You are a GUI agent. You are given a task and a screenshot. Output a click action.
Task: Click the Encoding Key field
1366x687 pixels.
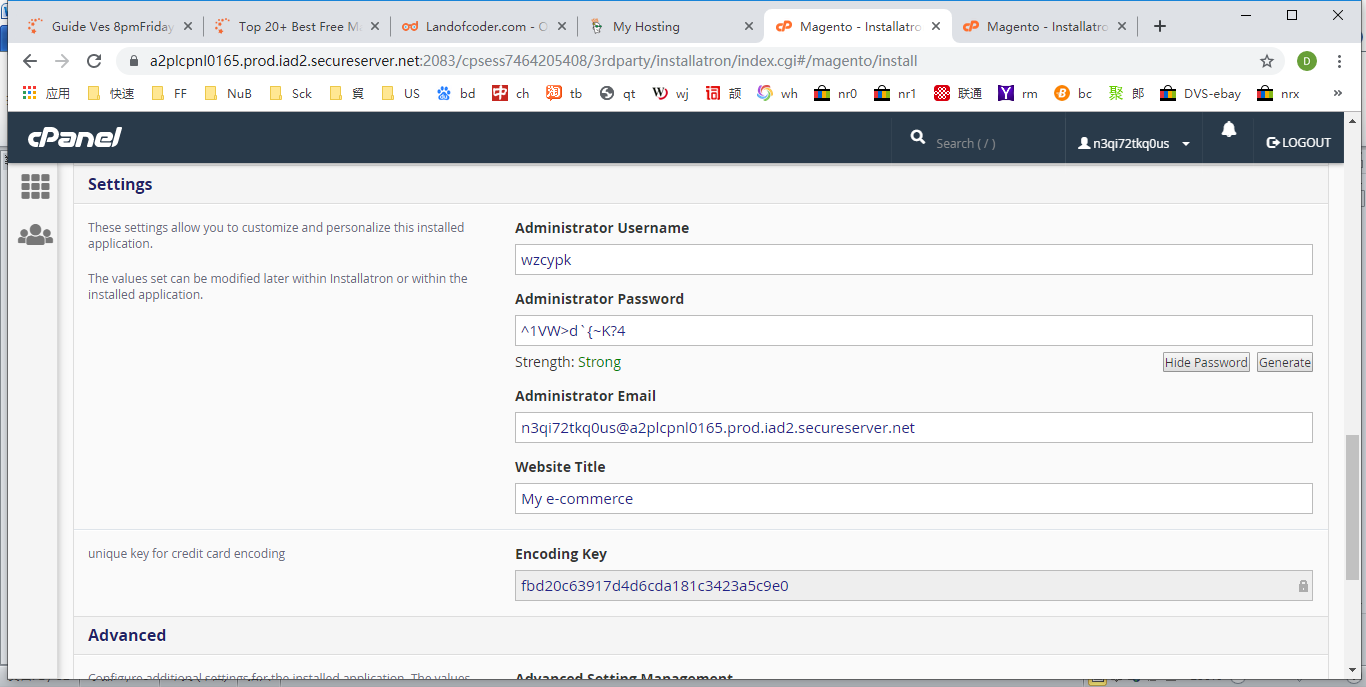pos(914,585)
